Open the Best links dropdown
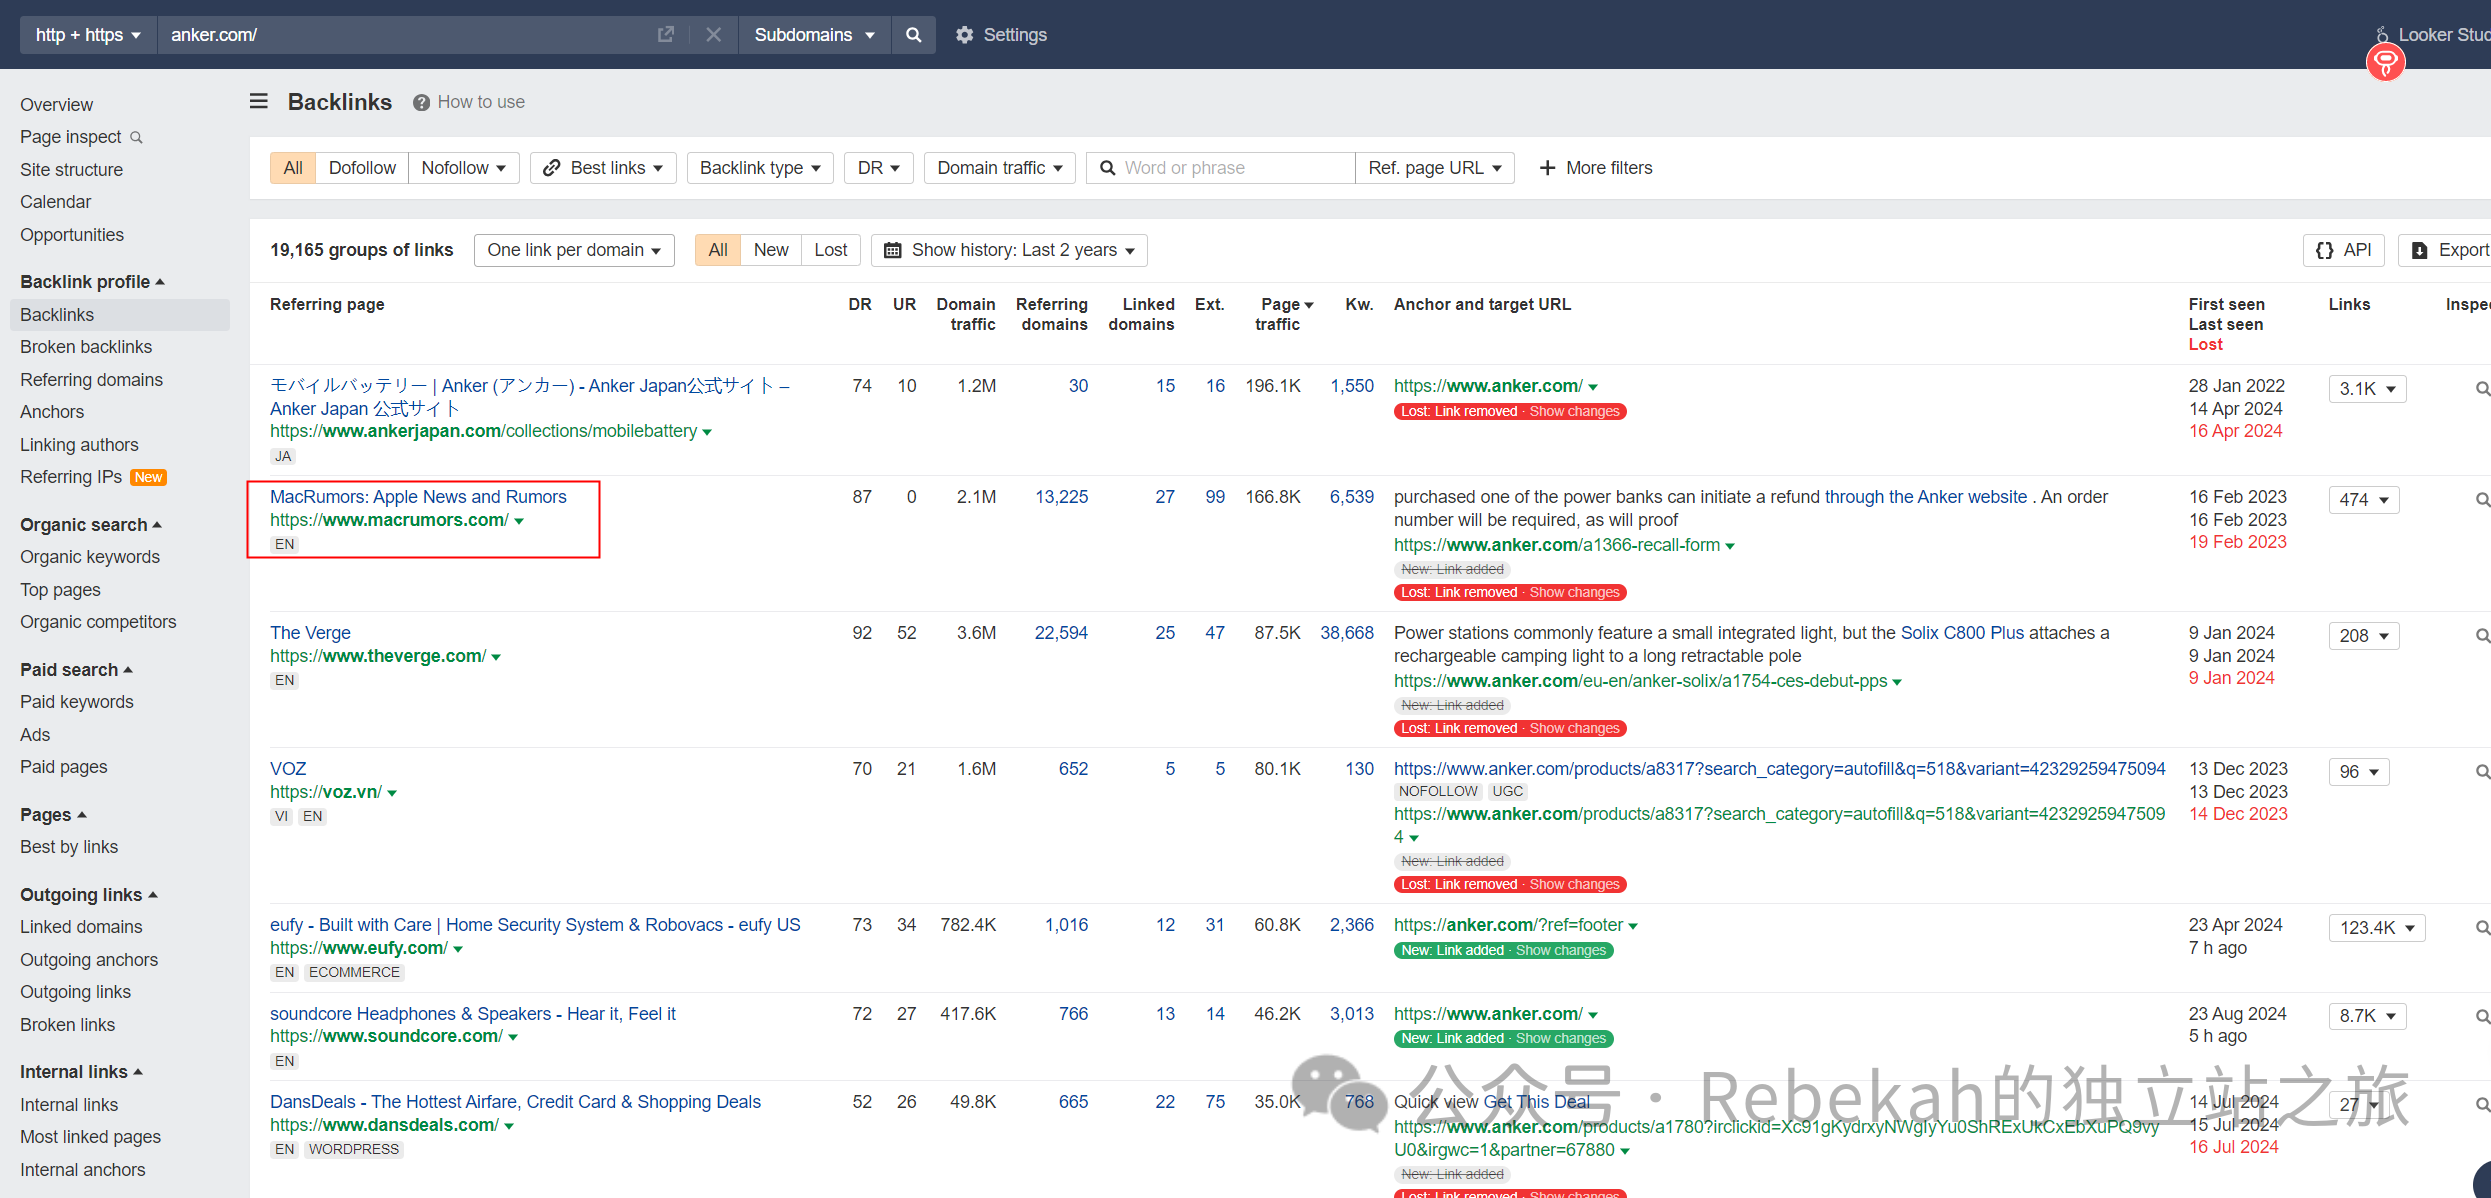This screenshot has height=1198, width=2491. pyautogui.click(x=603, y=168)
